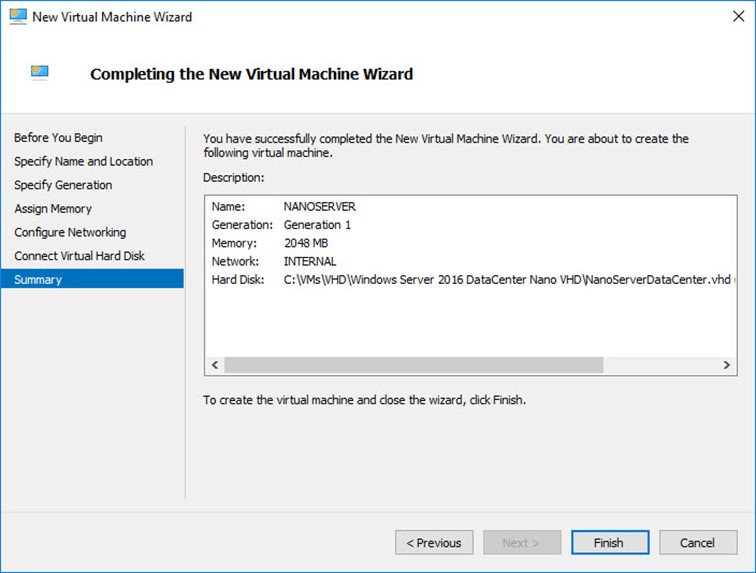Image resolution: width=756 pixels, height=573 pixels.
Task: Switch to the Configure Networking step
Action: tap(70, 232)
